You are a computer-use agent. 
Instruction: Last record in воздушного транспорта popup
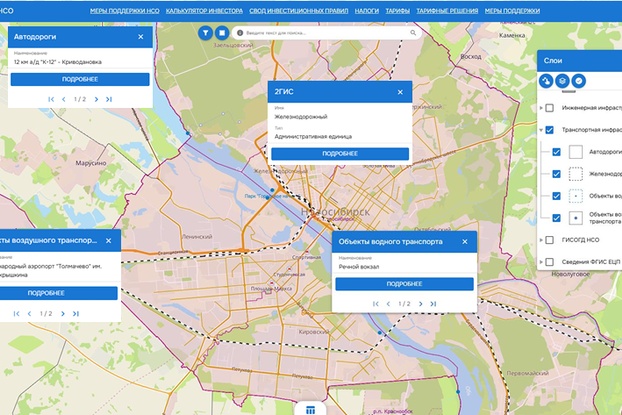[76, 314]
